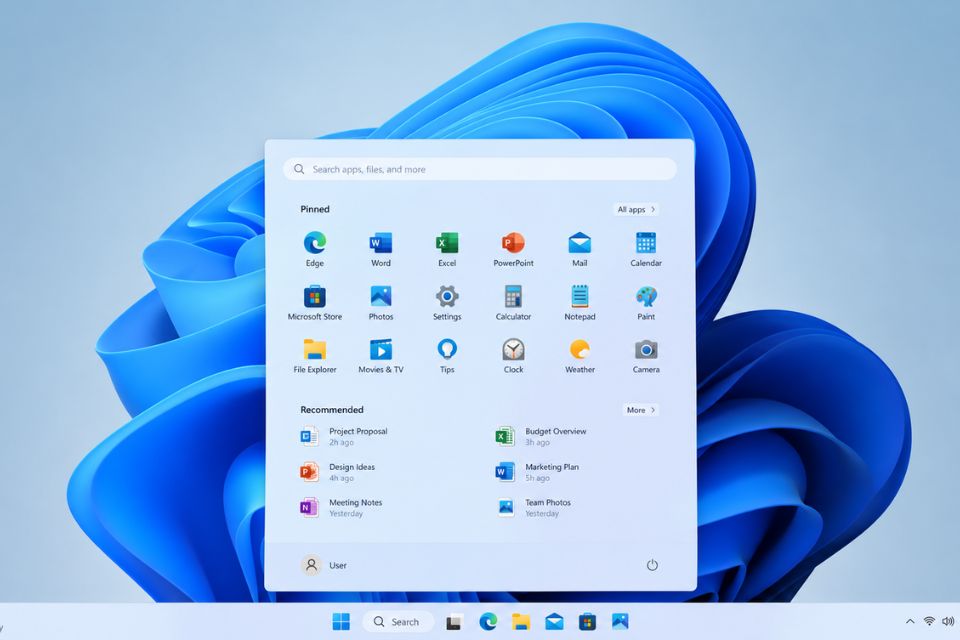Open the pinned Photos app

click(381, 303)
